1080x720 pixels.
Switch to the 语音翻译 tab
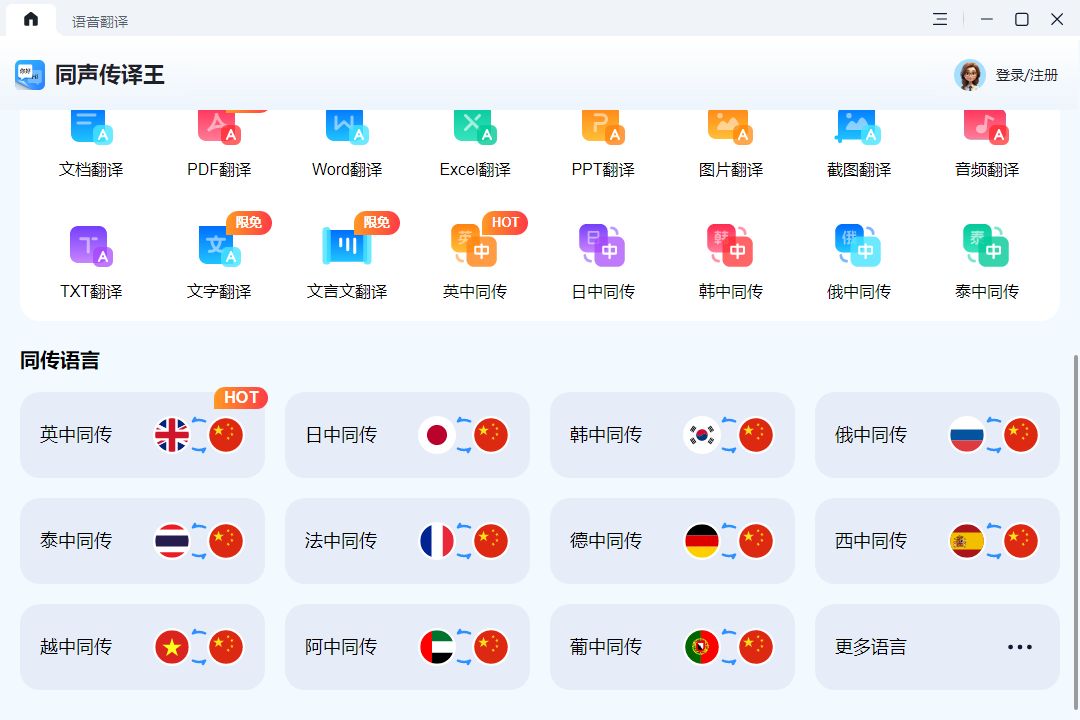100,21
